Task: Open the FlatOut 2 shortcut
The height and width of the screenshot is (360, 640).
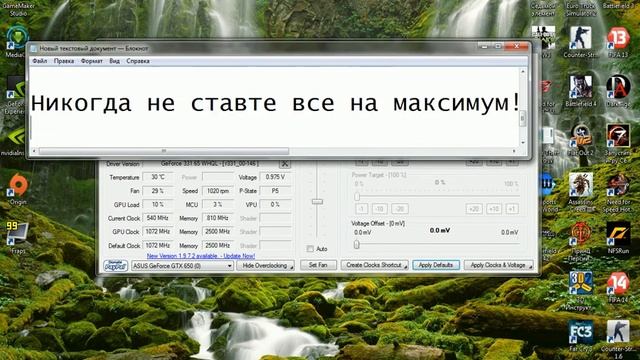Action: (x=580, y=136)
